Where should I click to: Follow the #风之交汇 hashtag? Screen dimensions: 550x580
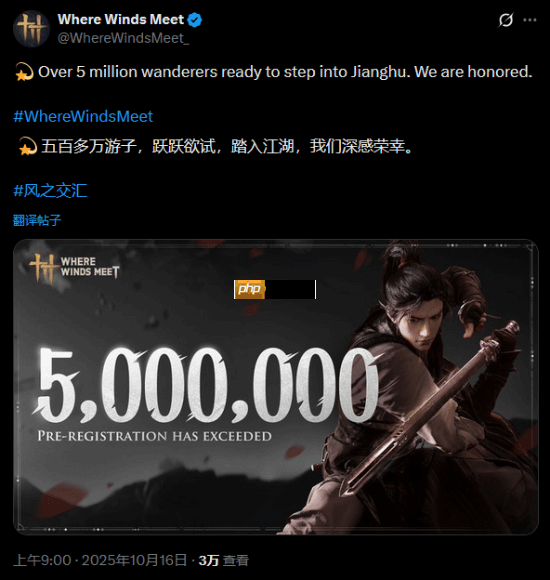click(50, 191)
